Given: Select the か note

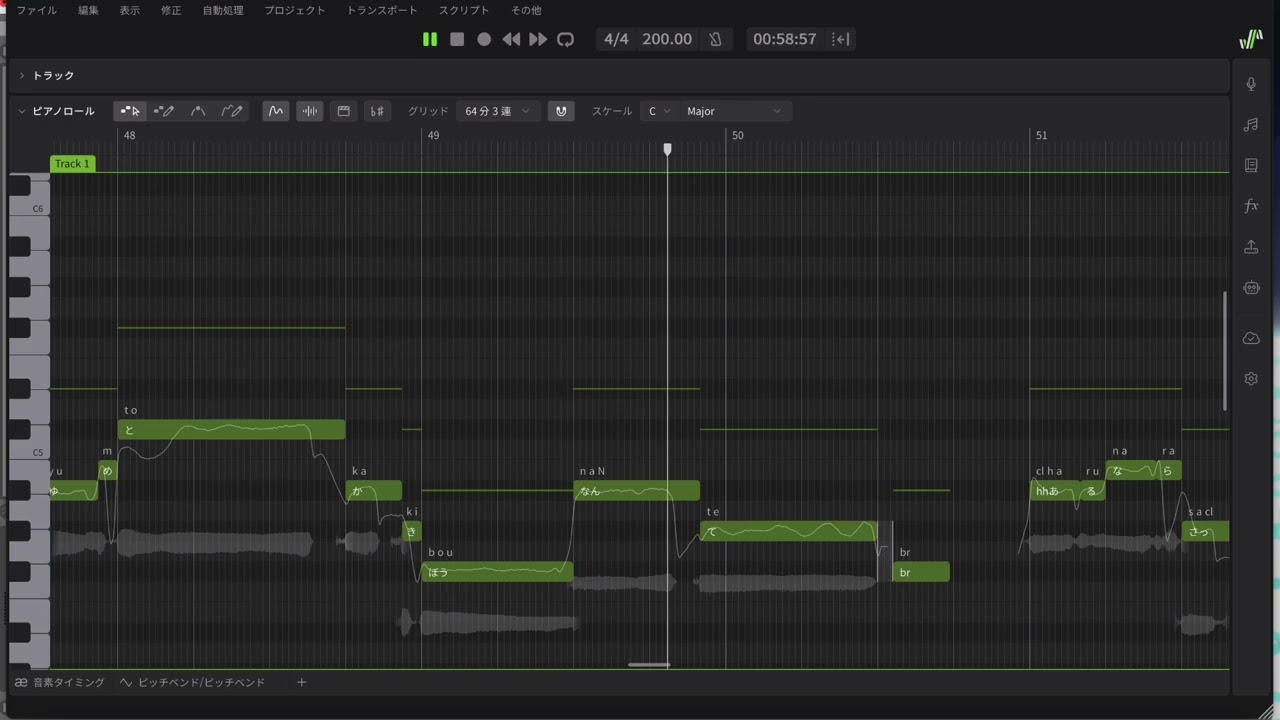Looking at the screenshot, I should (374, 491).
